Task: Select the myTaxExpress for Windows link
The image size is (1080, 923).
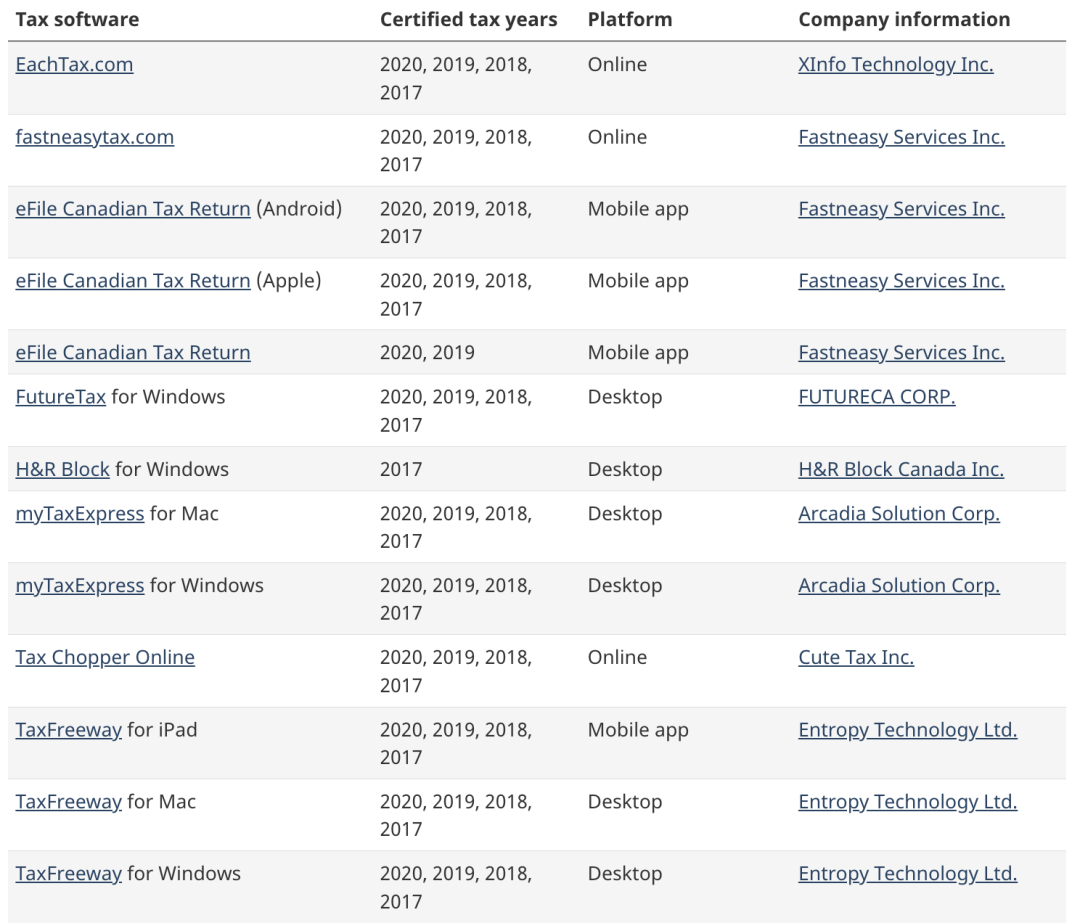Action: pos(79,585)
